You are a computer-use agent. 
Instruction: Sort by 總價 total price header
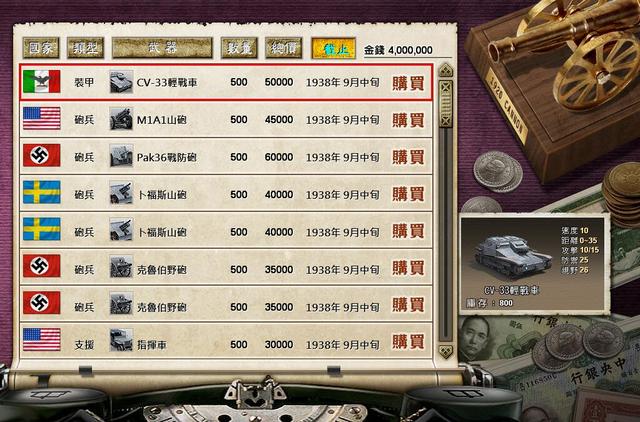[284, 48]
